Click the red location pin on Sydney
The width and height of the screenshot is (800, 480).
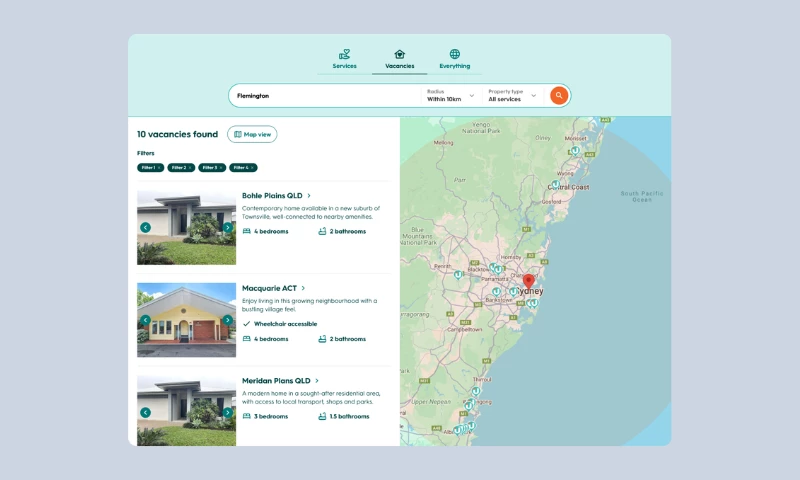529,281
